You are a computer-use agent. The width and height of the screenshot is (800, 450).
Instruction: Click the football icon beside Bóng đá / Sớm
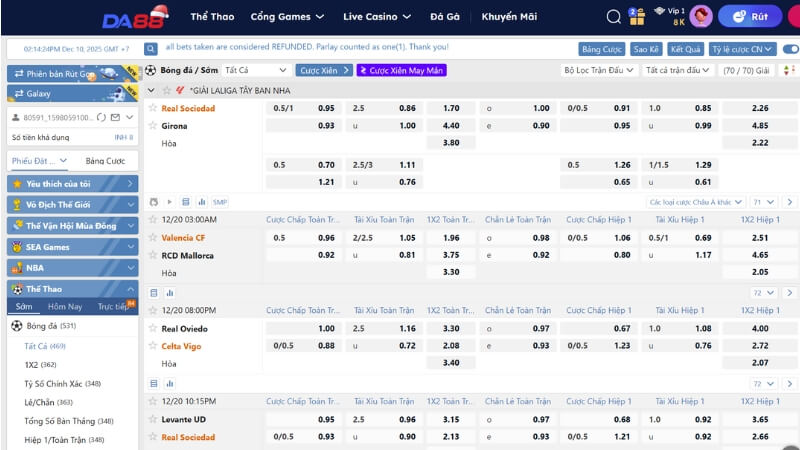151,70
